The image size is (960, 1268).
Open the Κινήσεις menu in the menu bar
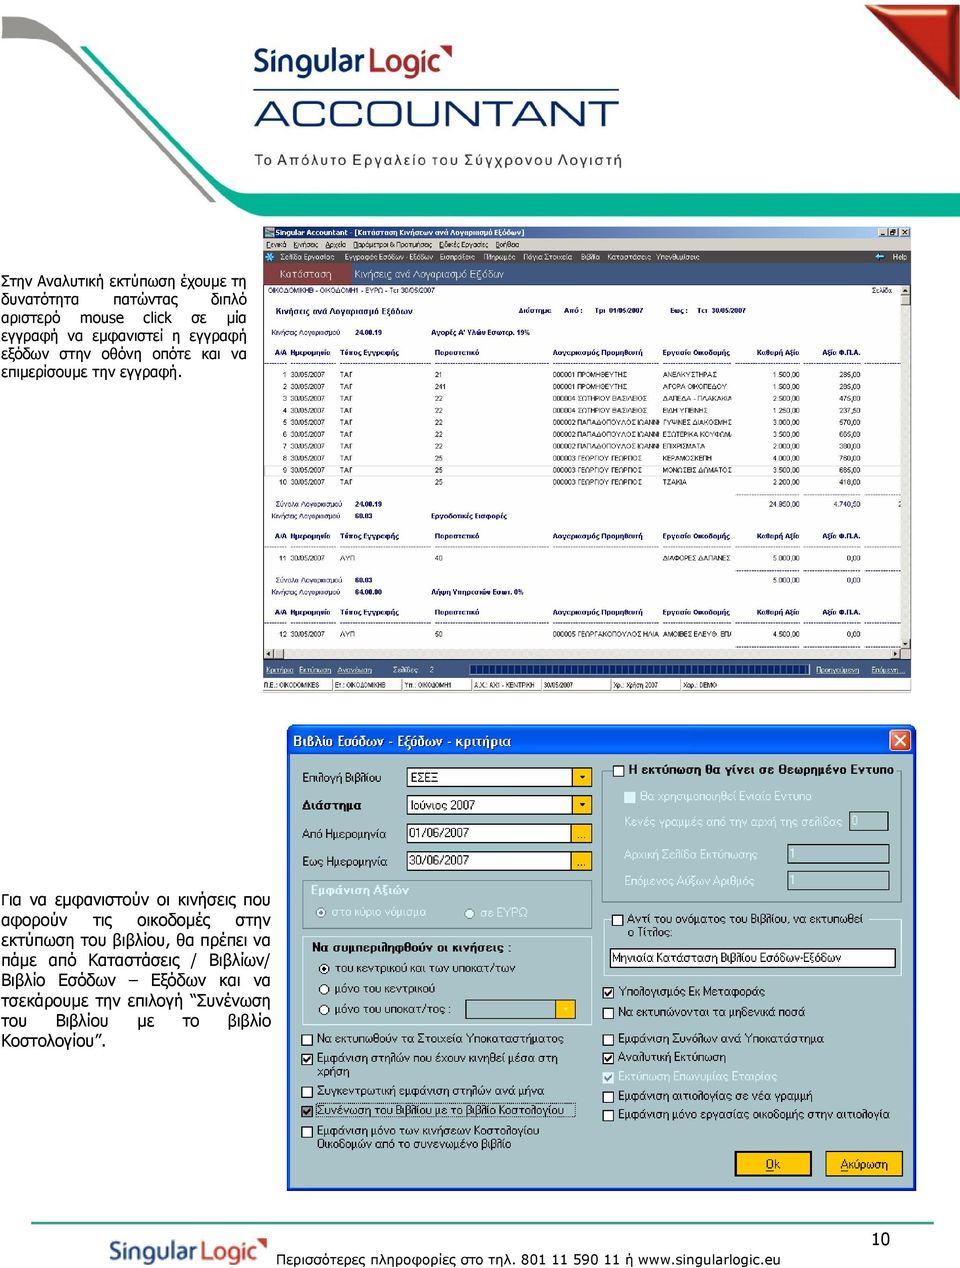point(305,244)
